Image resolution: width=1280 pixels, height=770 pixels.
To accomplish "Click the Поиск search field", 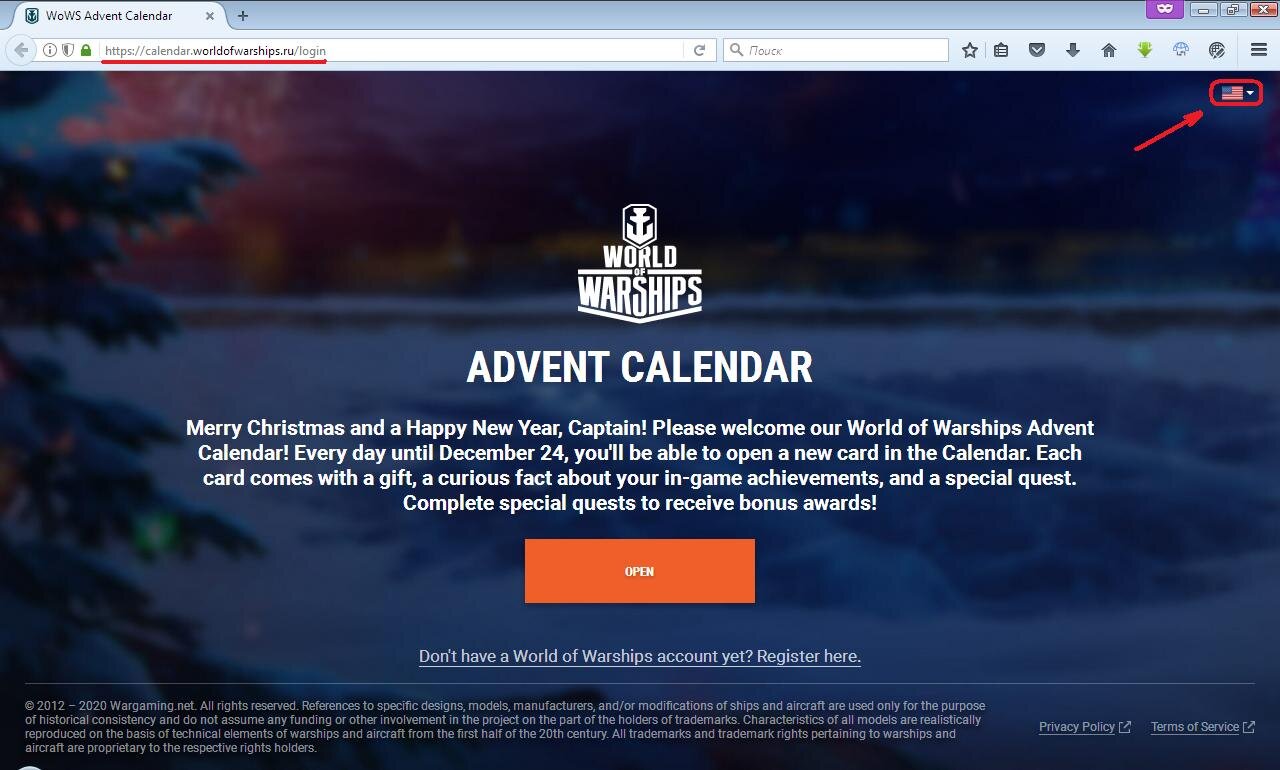I will coord(836,50).
